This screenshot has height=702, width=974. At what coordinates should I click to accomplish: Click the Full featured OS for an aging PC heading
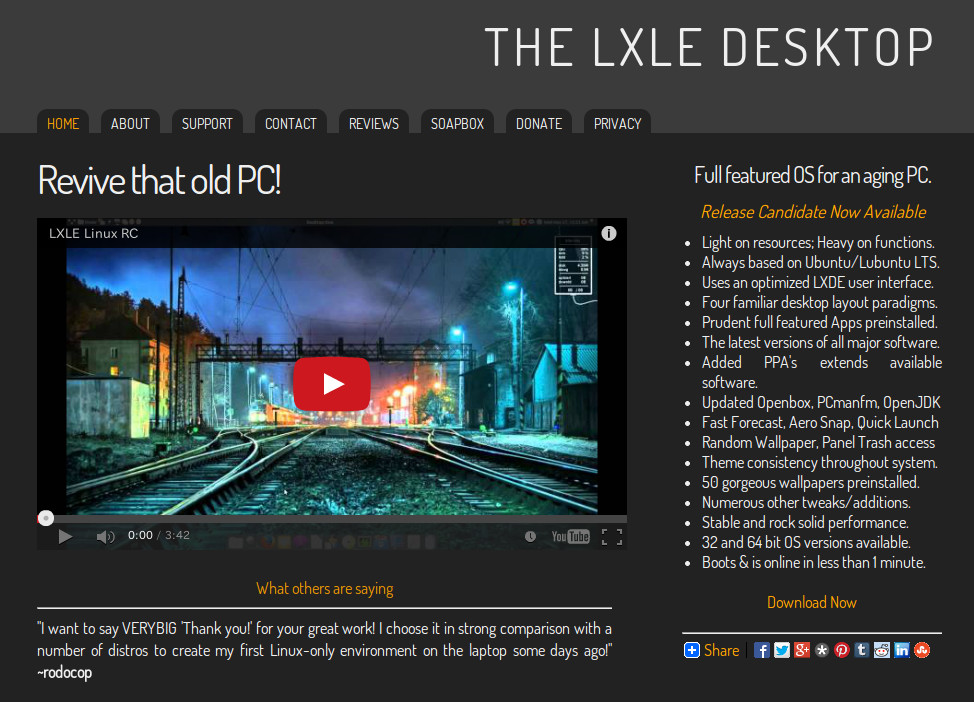point(812,175)
